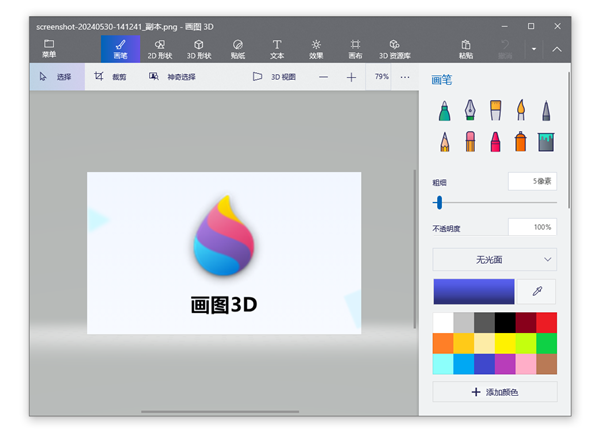Switch to the 贴纸 stickers tab
The image size is (600, 434).
(238, 49)
